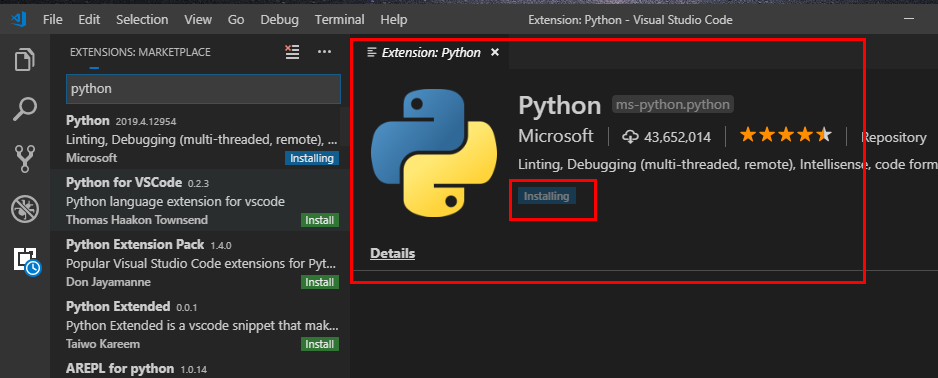Click the Thomas Haakon Townsend publisher name

click(x=137, y=220)
